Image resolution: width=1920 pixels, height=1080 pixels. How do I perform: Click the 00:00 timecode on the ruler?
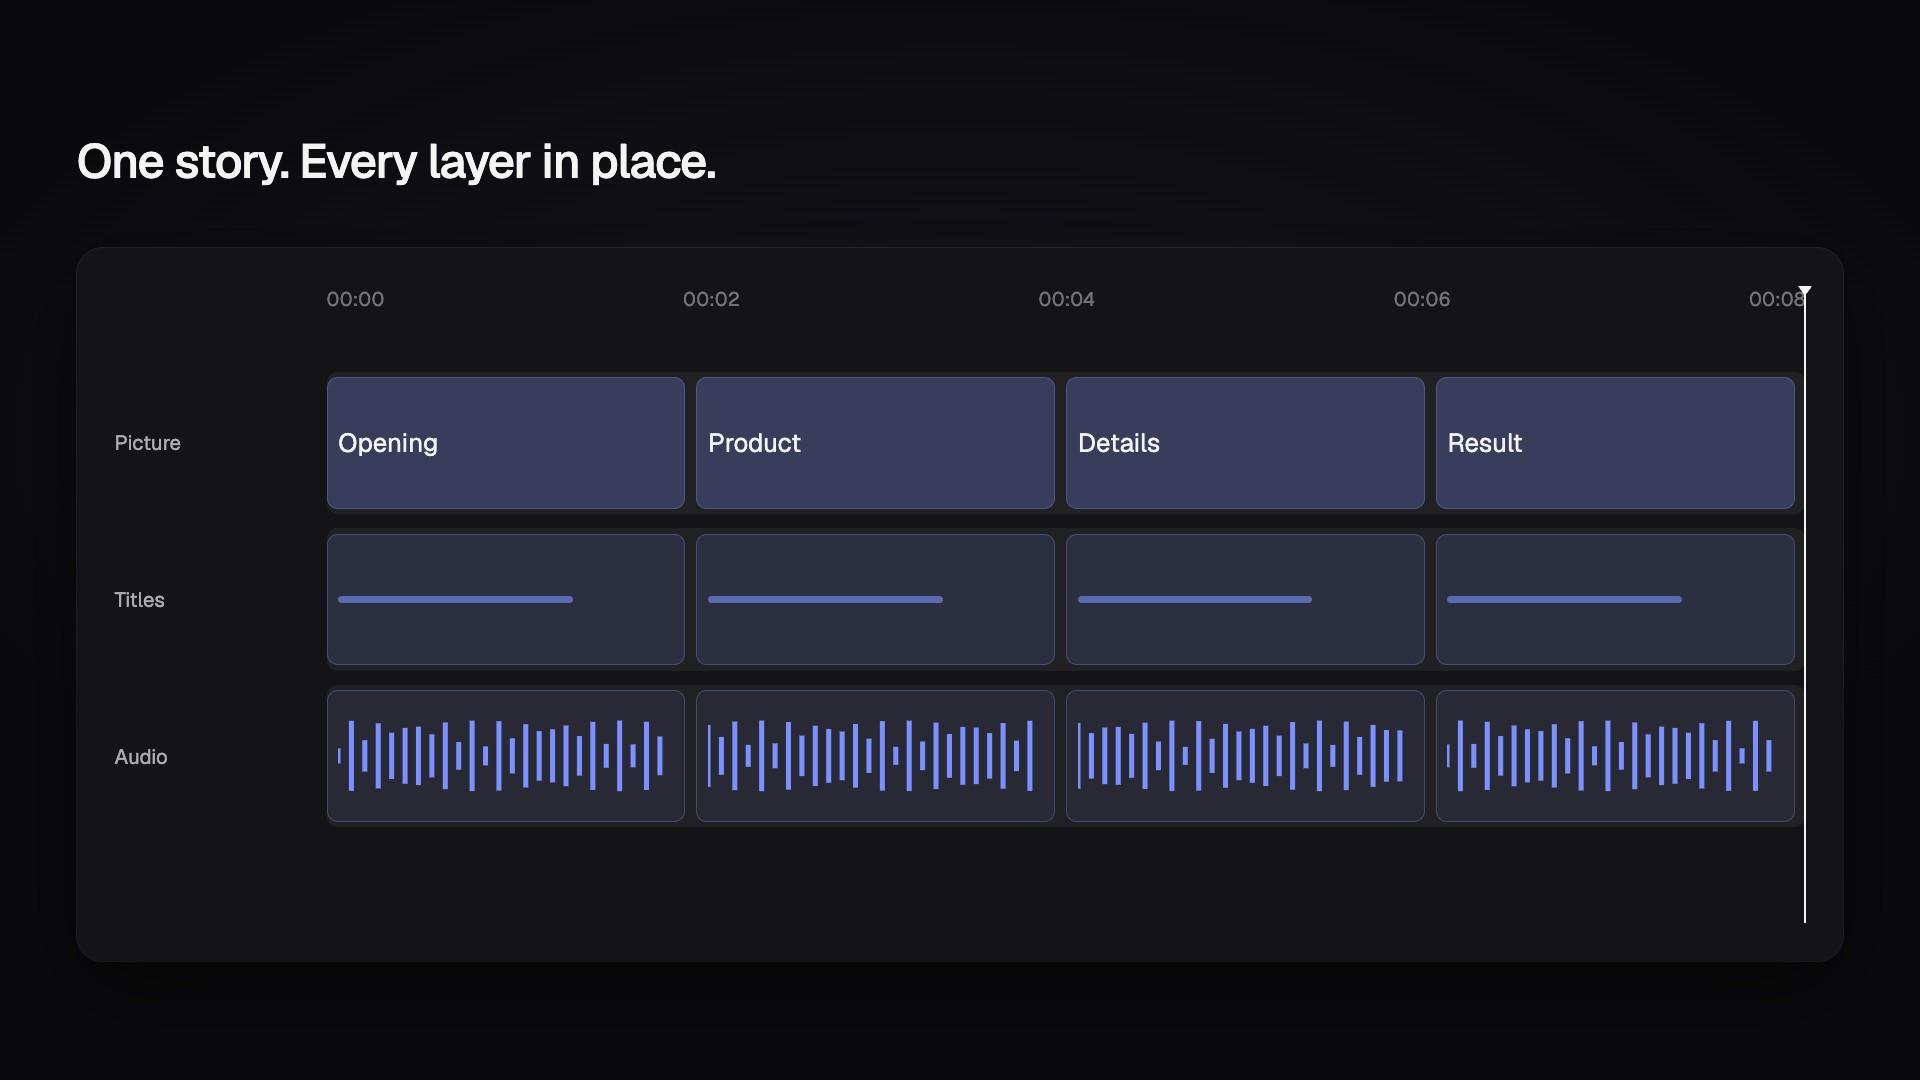point(355,299)
